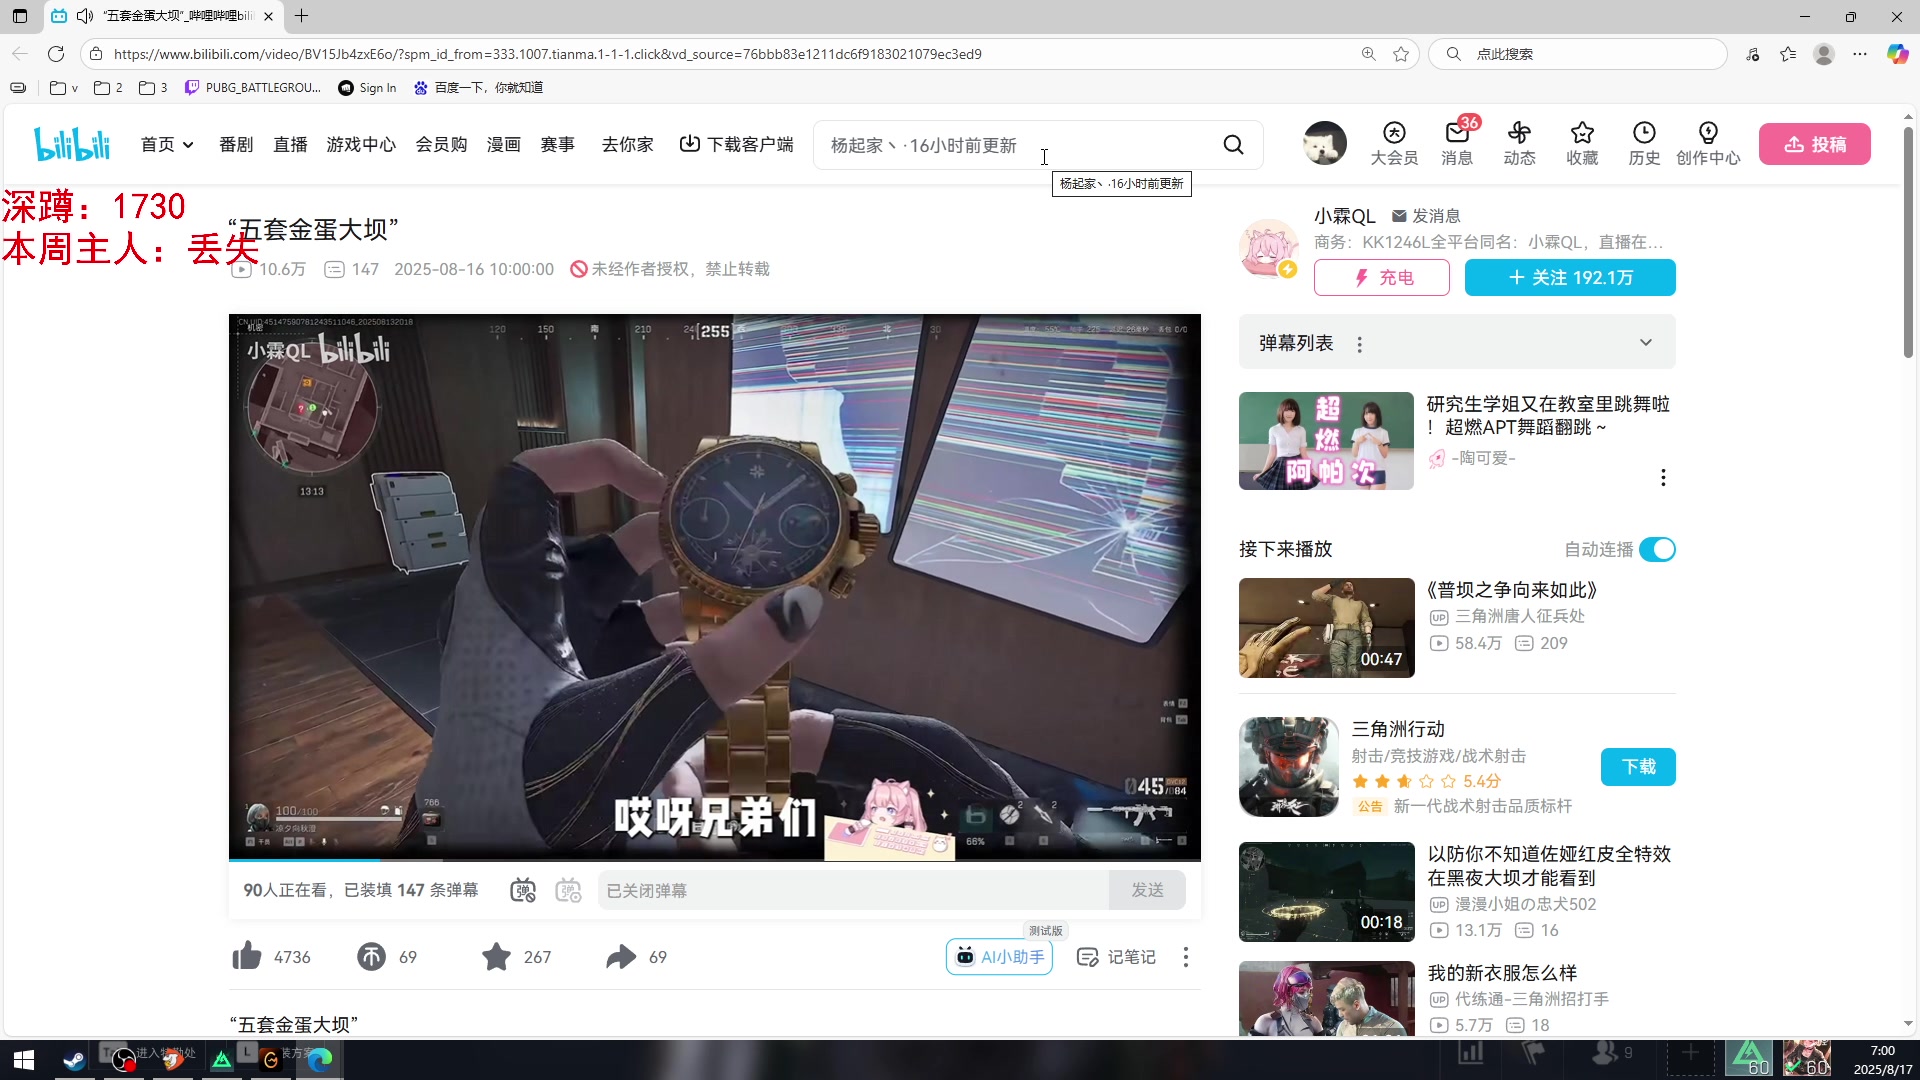This screenshot has width=1920, height=1080.
Task: Open PUBG_BATTLEGROU... bookmark
Action: 253,88
